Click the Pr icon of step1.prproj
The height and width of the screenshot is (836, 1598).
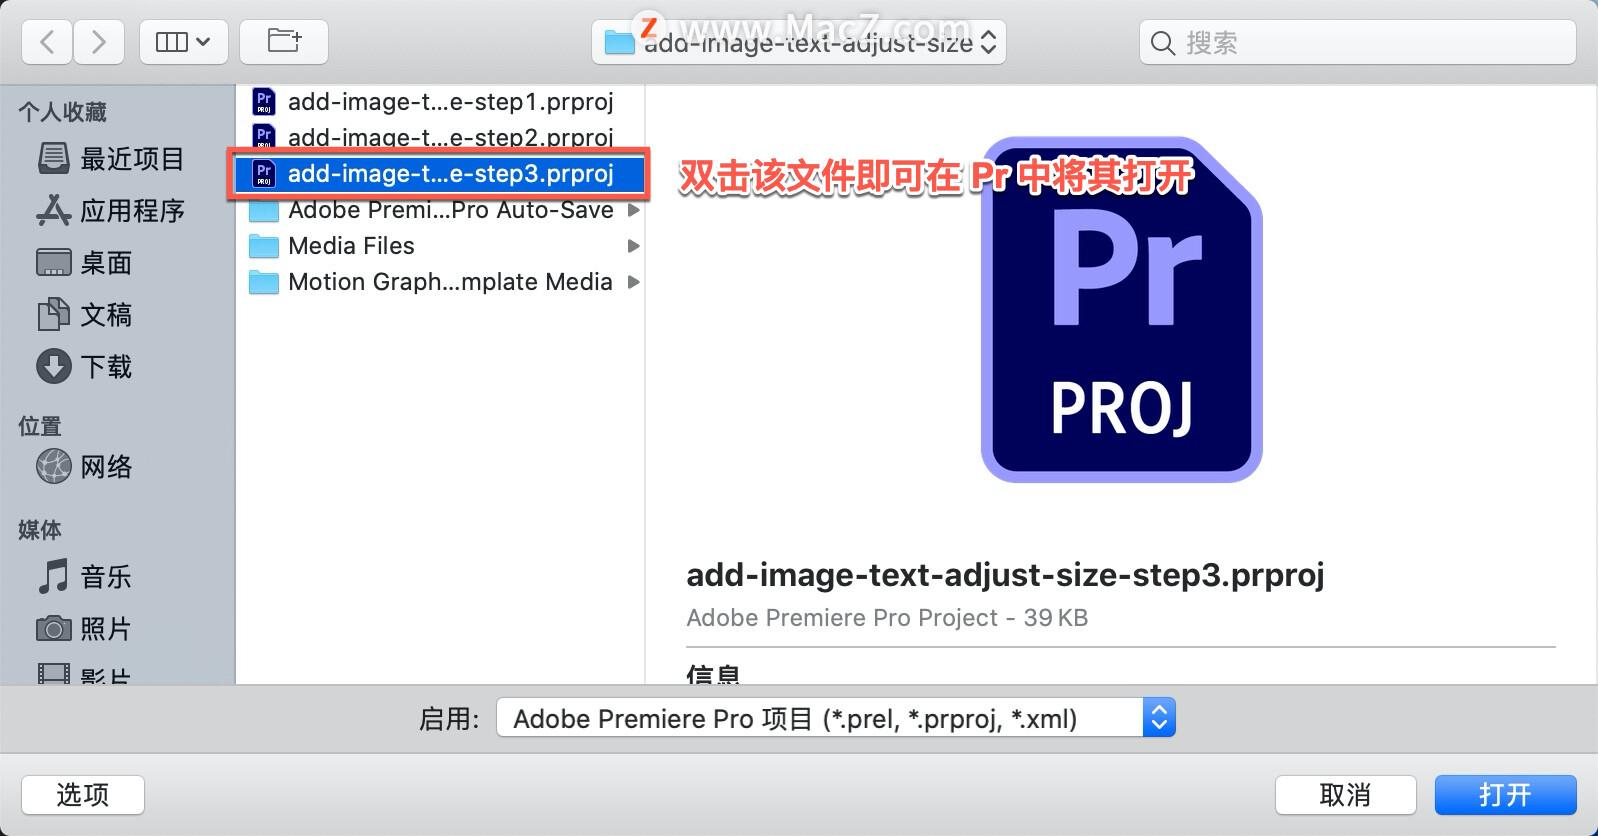(264, 102)
